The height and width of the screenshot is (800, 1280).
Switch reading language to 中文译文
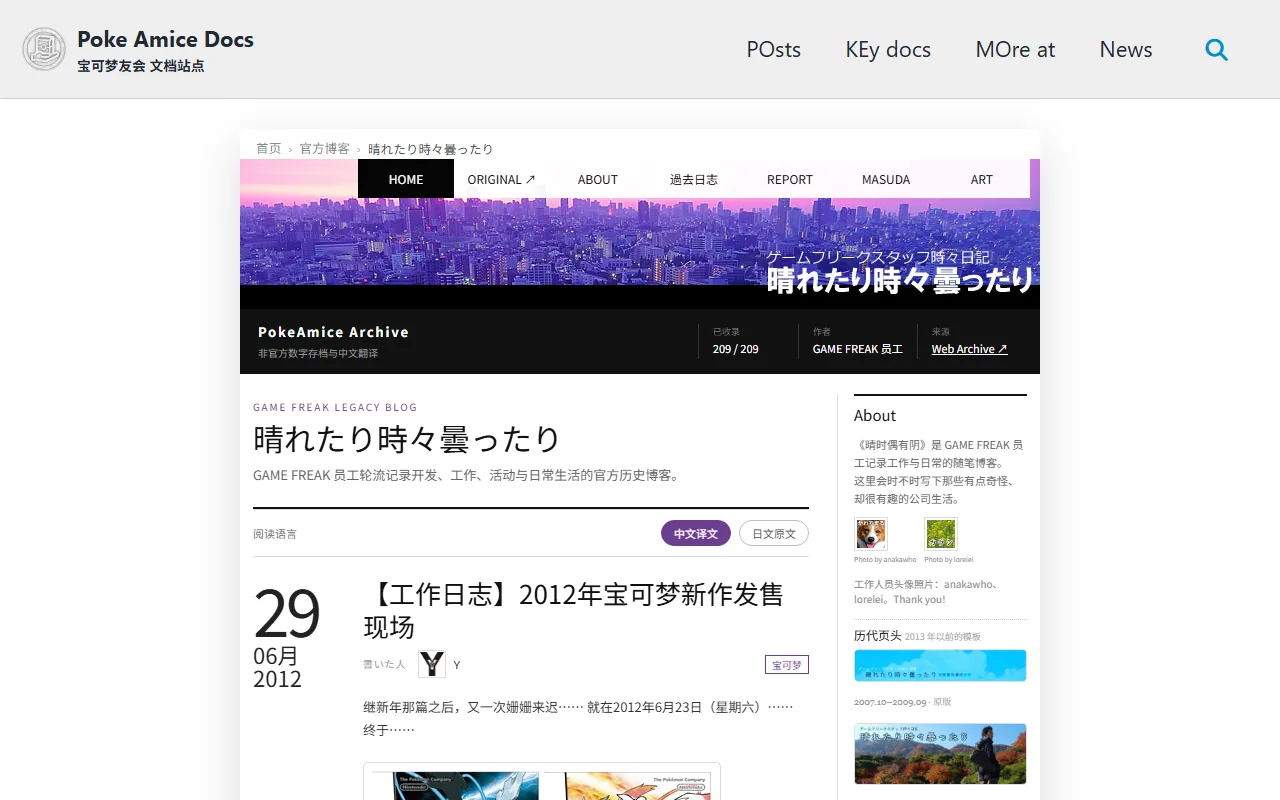696,534
